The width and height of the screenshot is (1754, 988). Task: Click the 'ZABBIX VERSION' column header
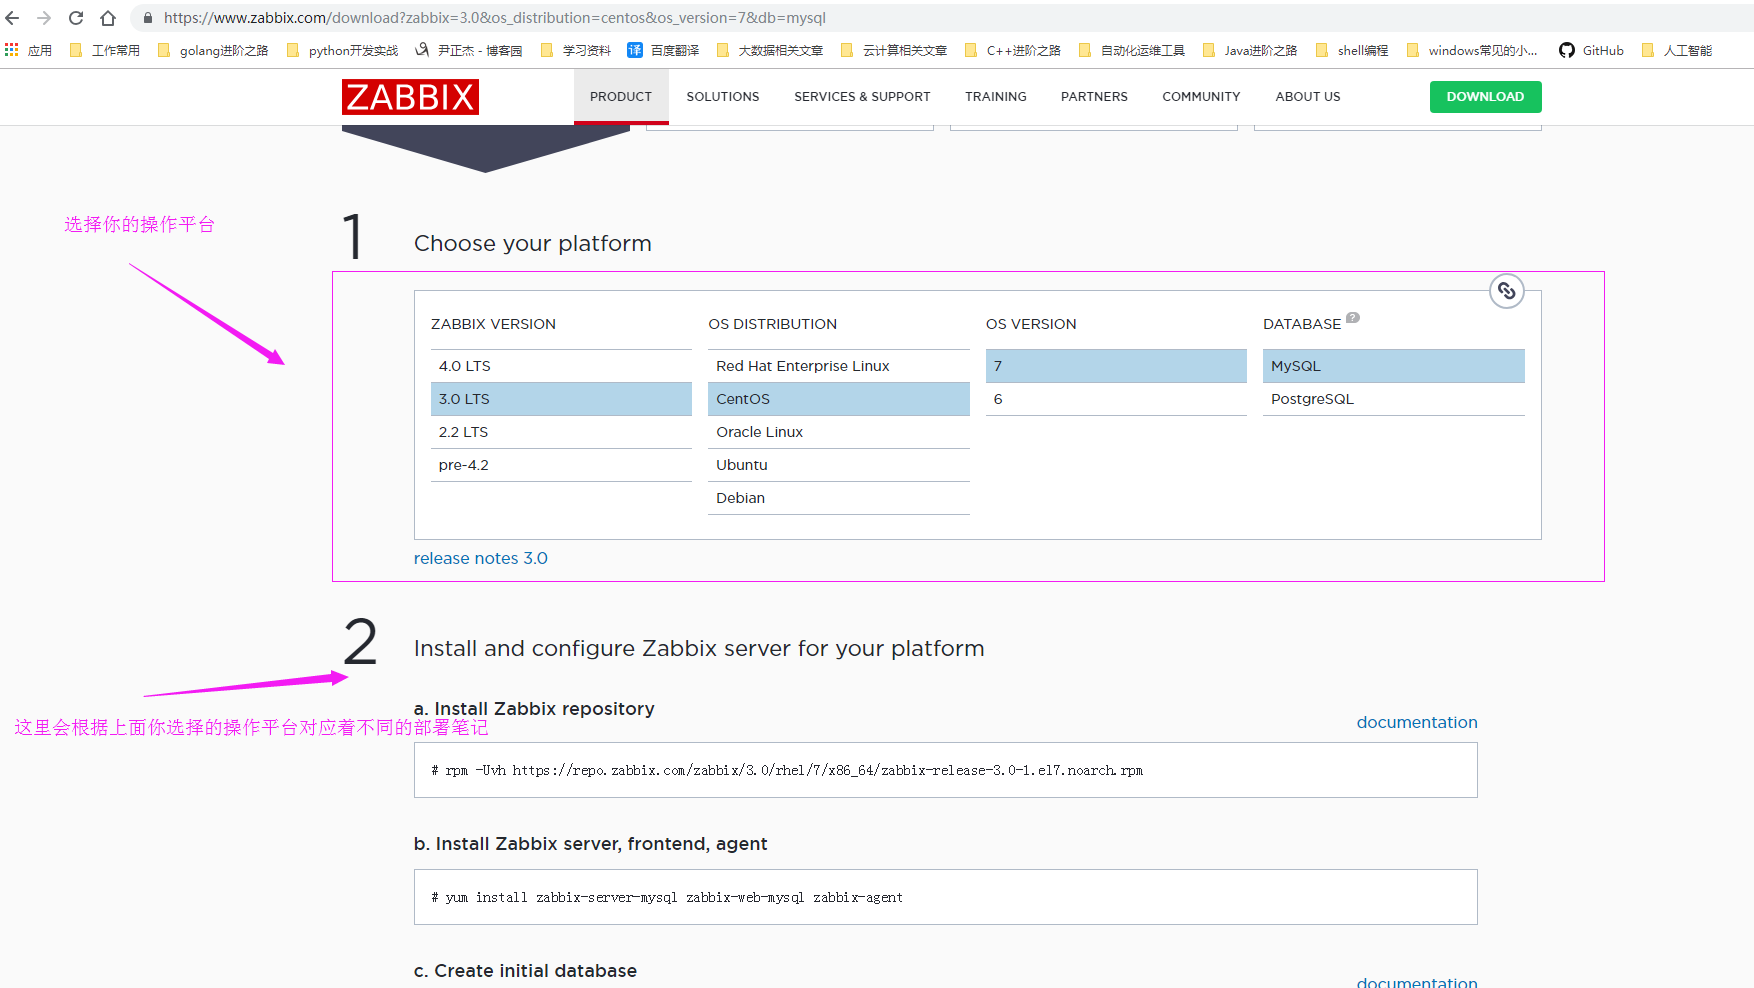click(x=494, y=324)
